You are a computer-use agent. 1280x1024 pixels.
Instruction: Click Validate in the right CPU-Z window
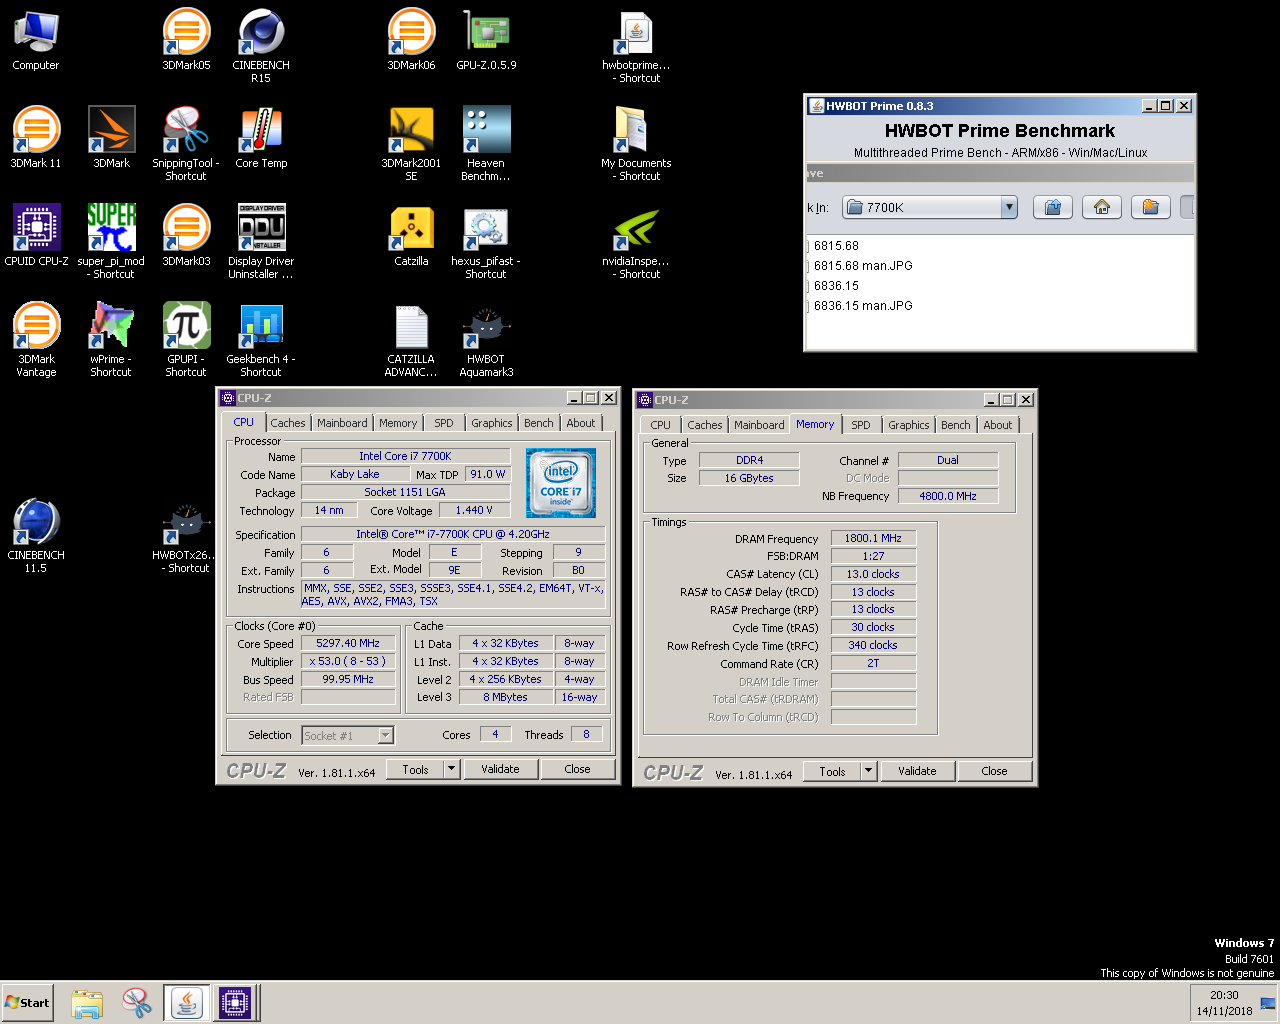pos(917,771)
